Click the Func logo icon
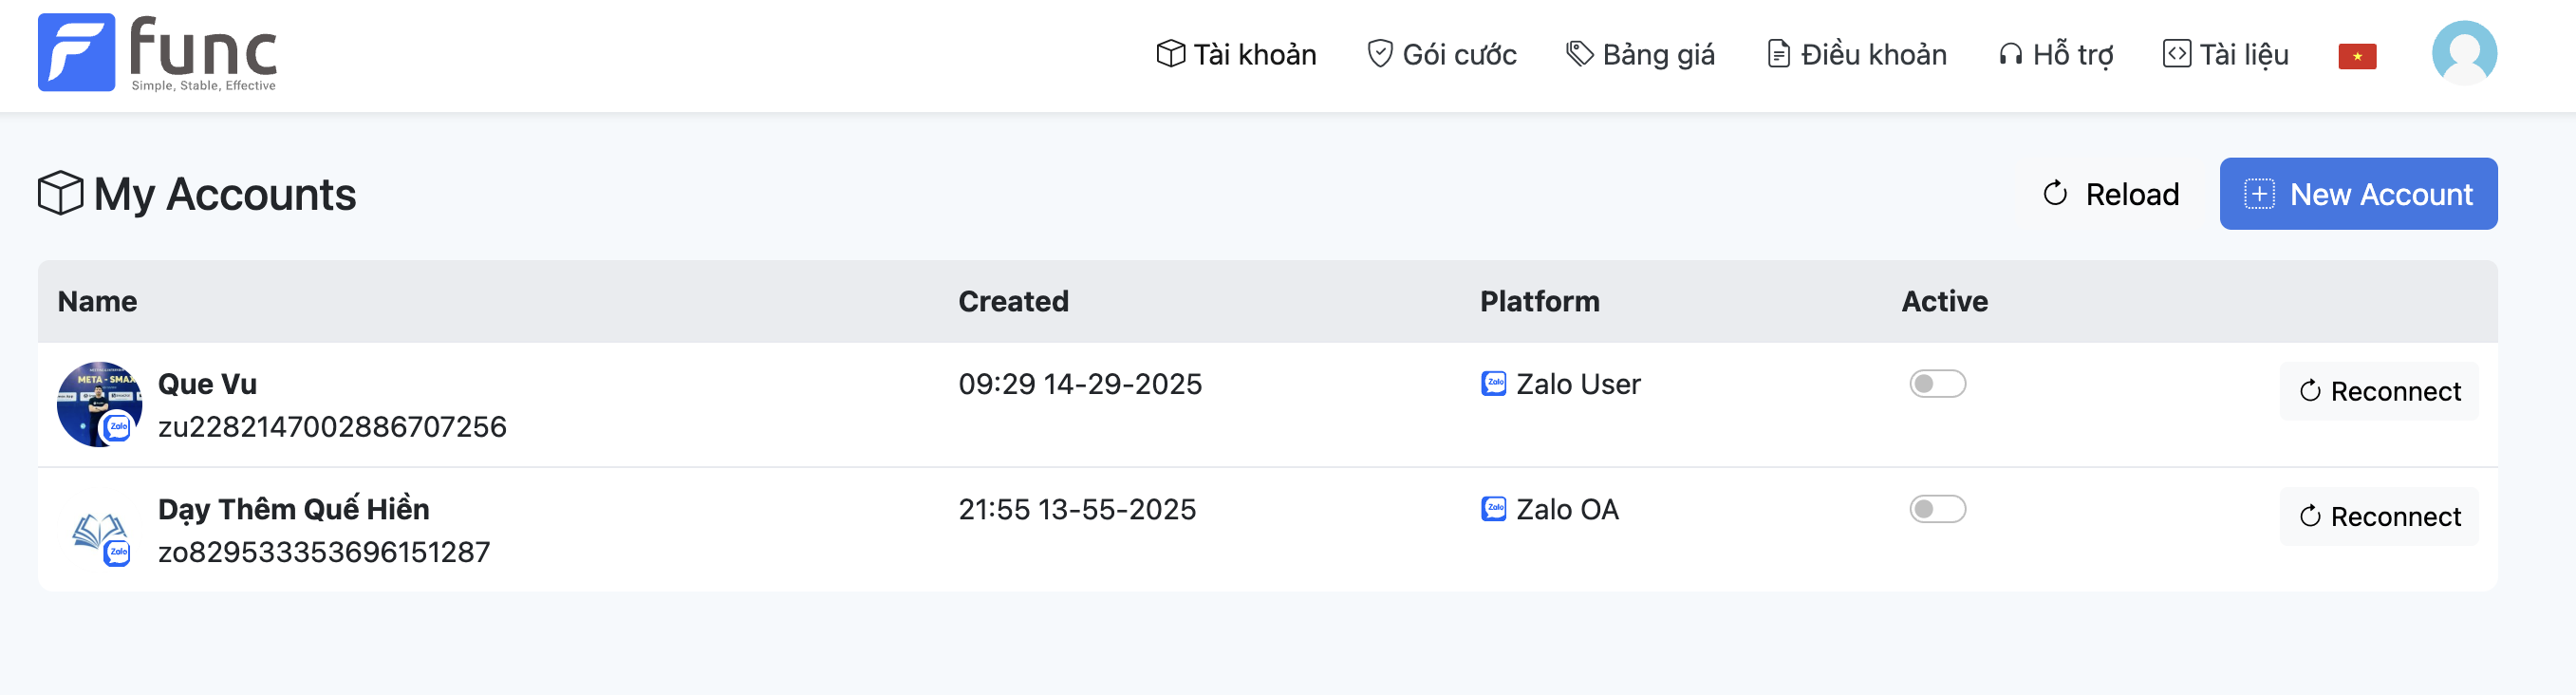Image resolution: width=2576 pixels, height=695 pixels. coord(76,52)
